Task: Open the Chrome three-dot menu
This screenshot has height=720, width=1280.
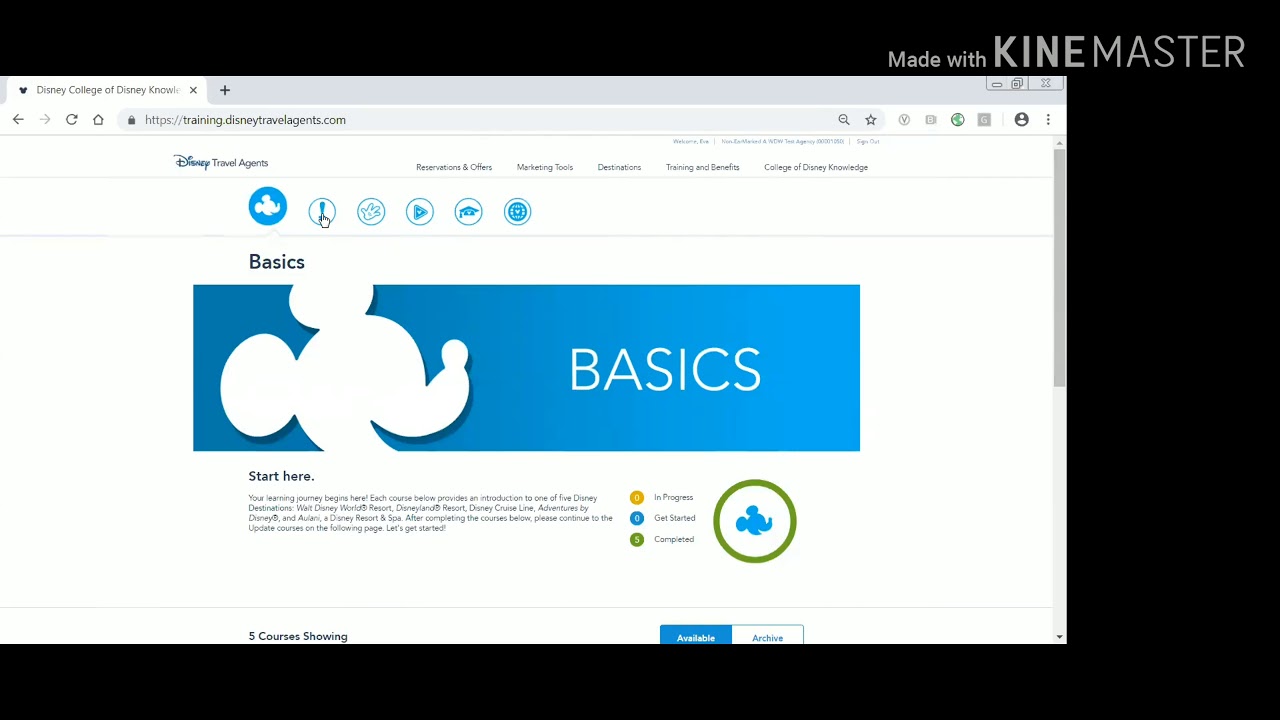Action: coord(1048,119)
